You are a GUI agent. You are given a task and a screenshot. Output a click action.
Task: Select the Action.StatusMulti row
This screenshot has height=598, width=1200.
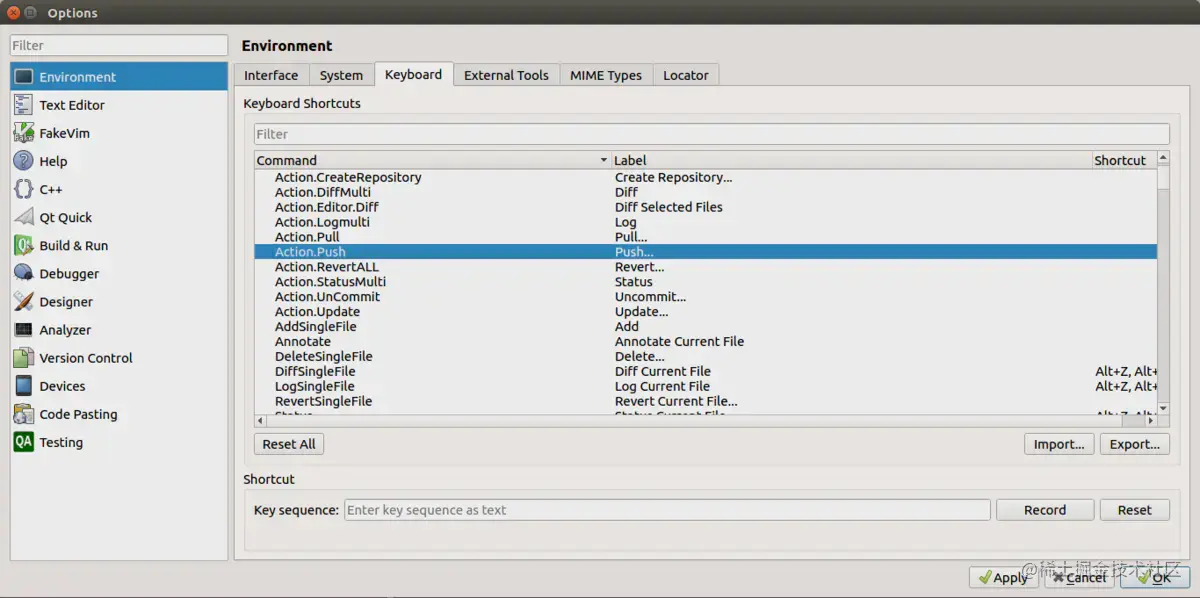(x=705, y=282)
